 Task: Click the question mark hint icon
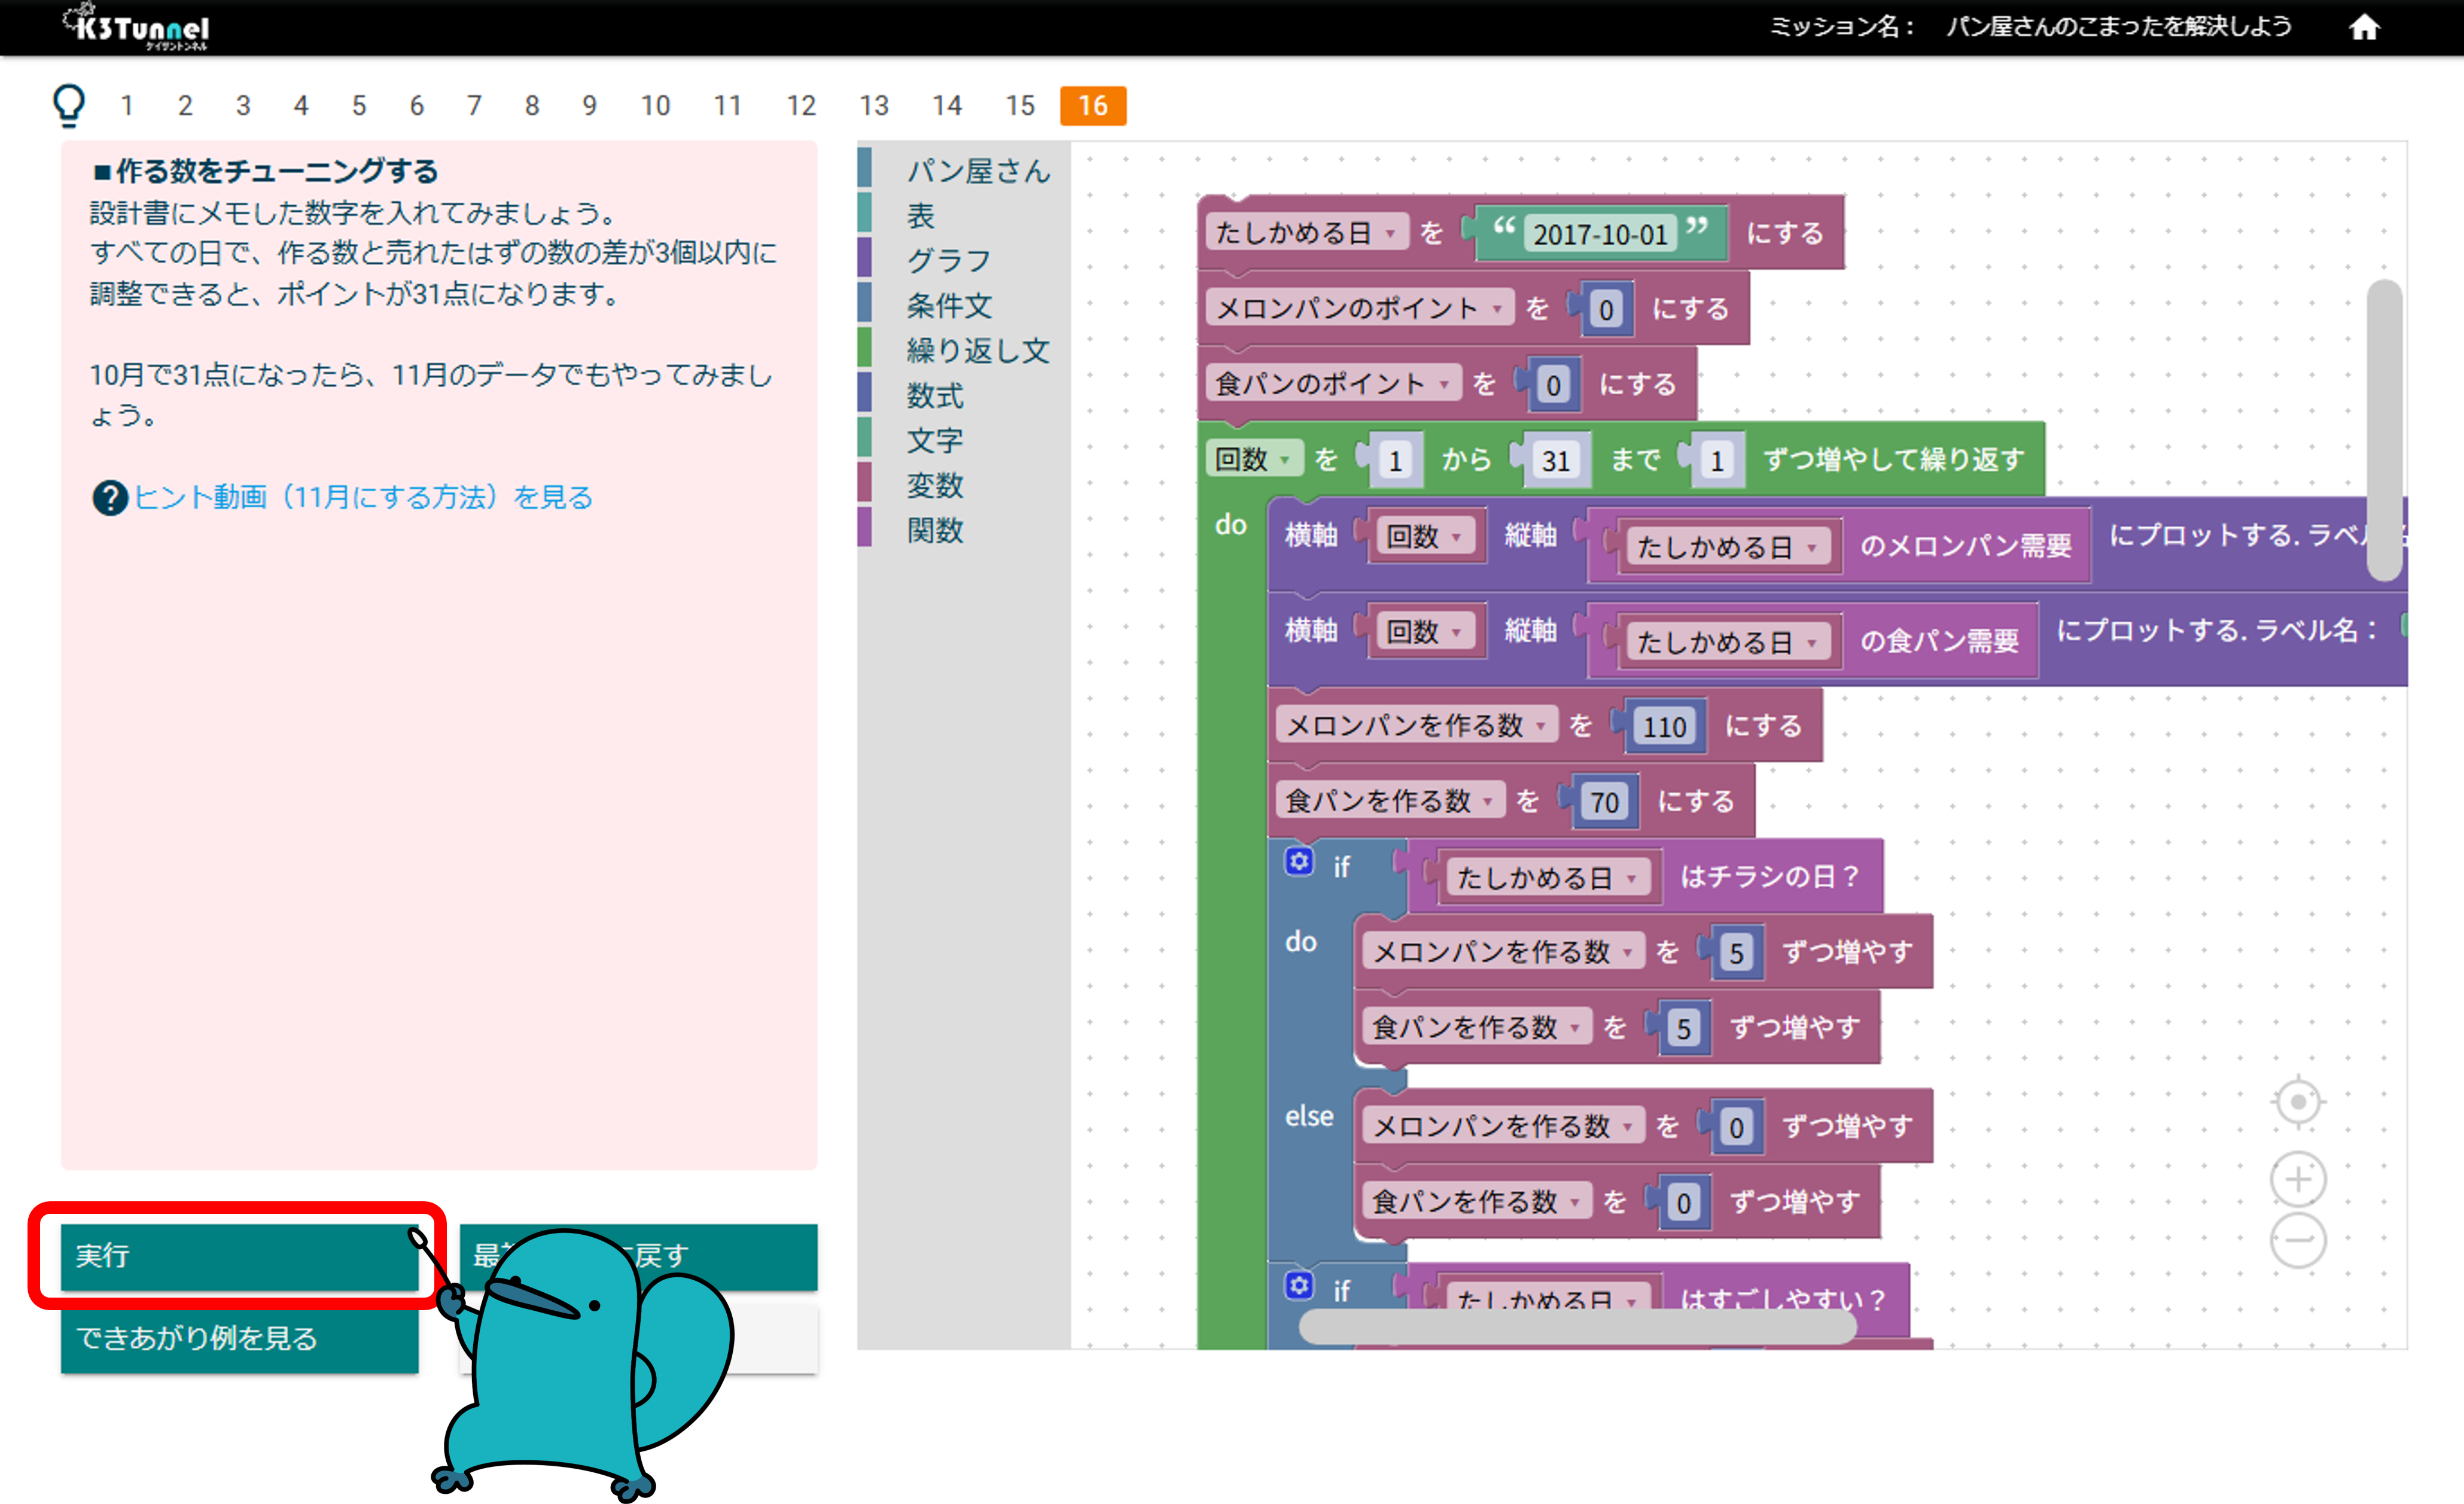click(110, 497)
